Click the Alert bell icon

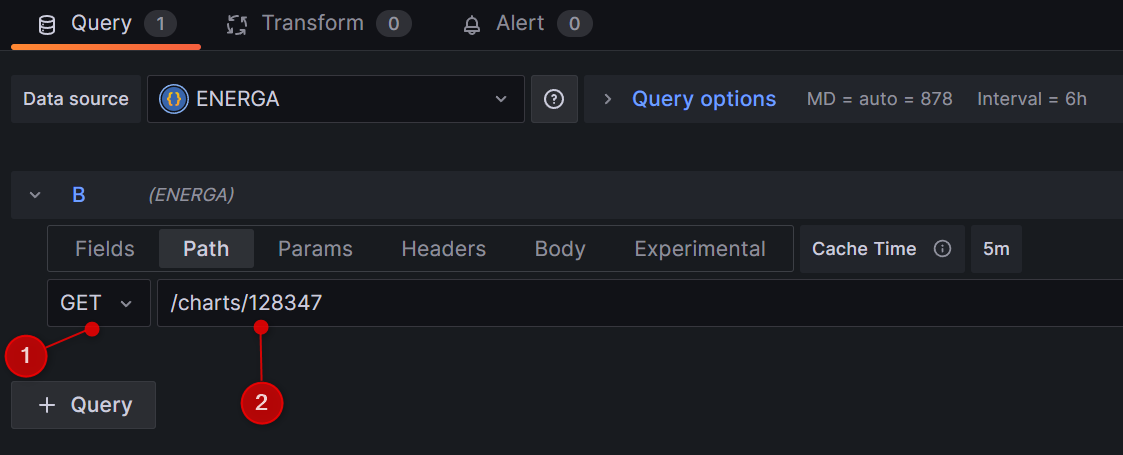tap(472, 25)
